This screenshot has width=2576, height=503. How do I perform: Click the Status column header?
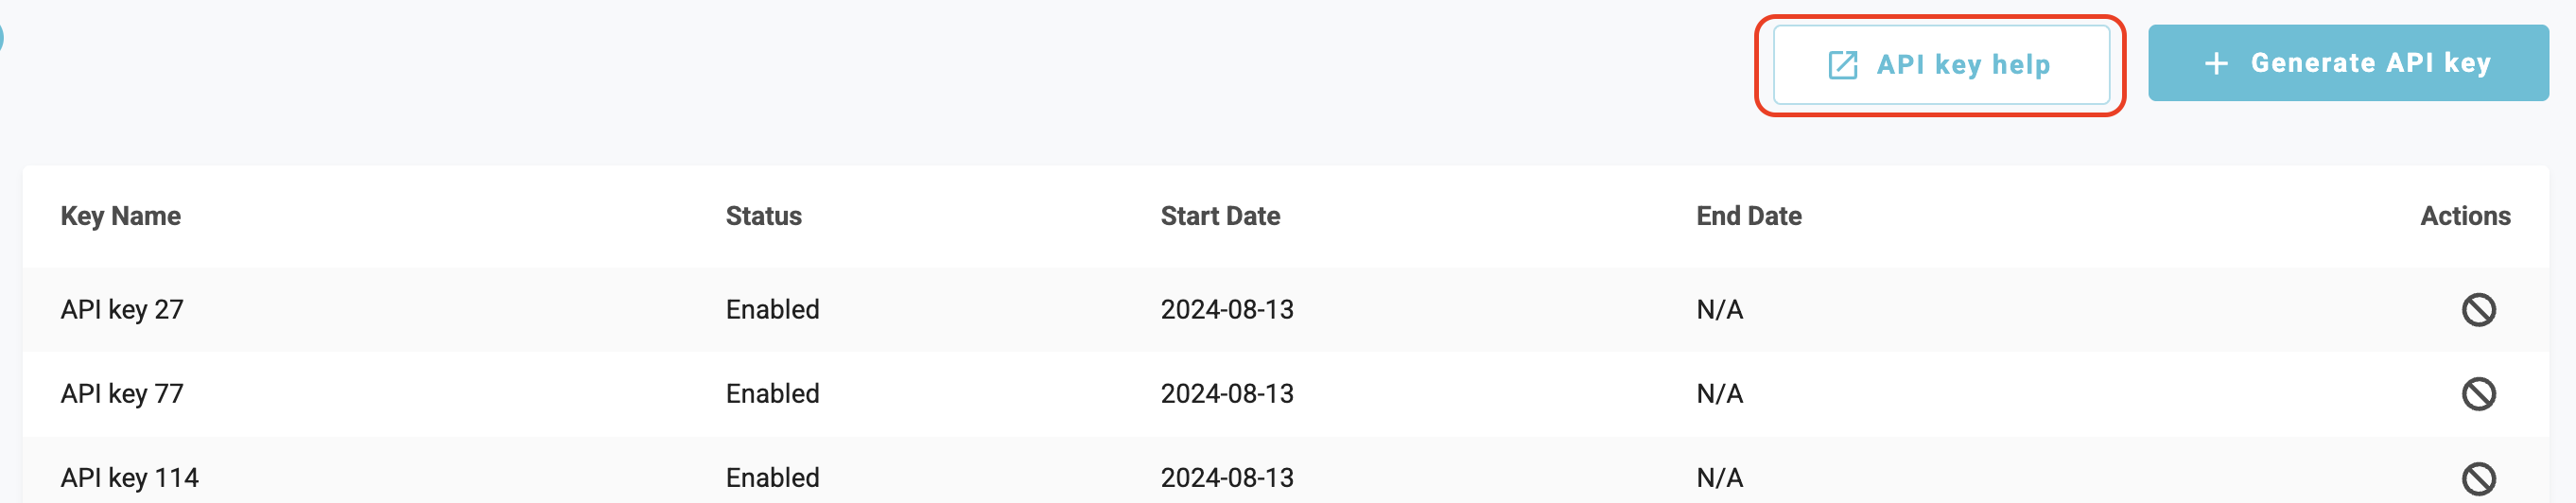point(763,216)
